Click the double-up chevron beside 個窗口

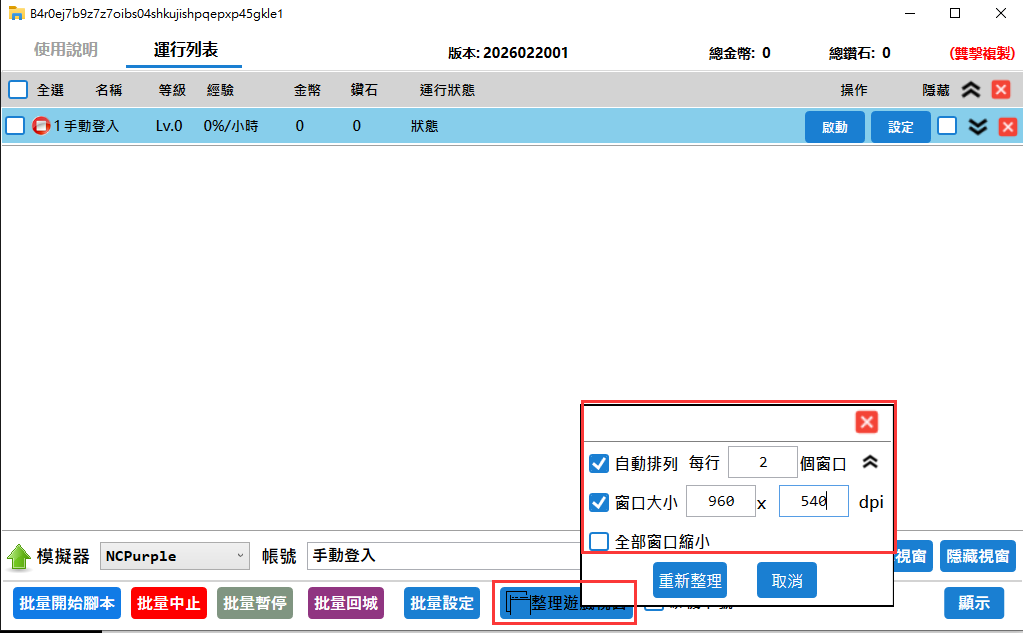pyautogui.click(x=870, y=463)
